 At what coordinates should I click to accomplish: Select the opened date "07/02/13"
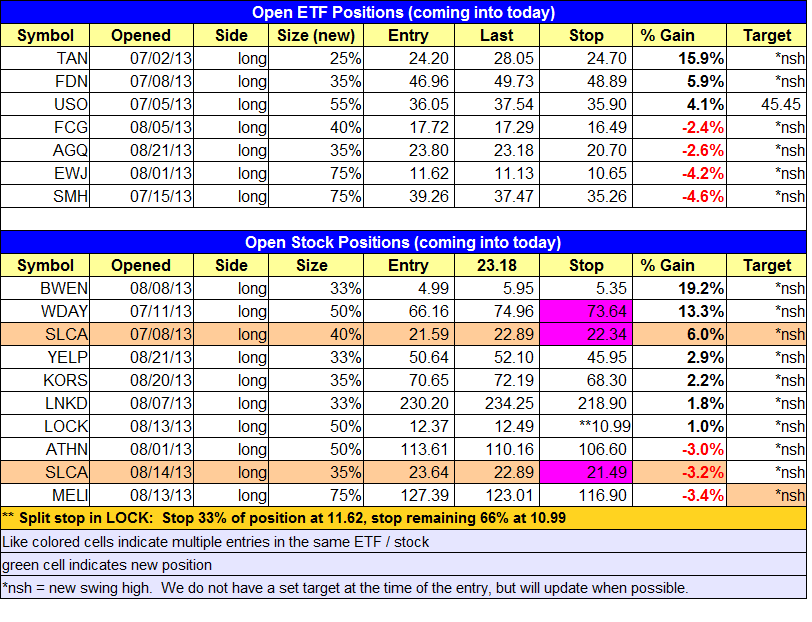141,58
